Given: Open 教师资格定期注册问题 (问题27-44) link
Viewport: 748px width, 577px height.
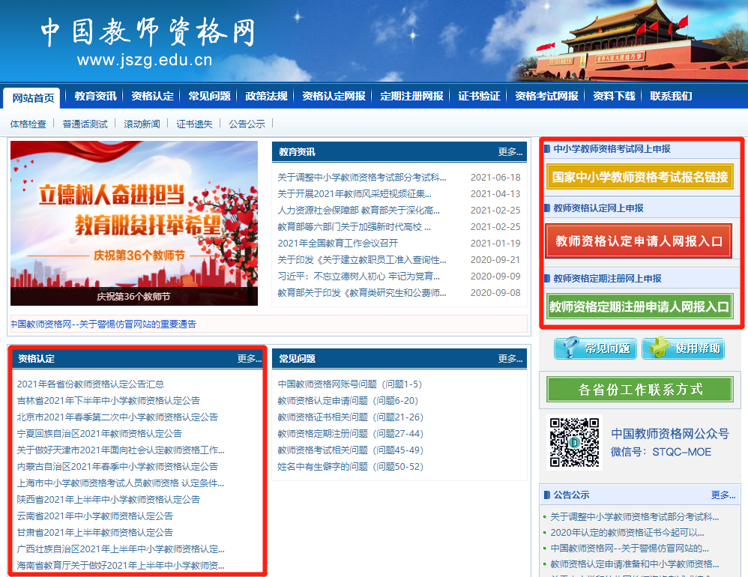Looking at the screenshot, I should 350,433.
